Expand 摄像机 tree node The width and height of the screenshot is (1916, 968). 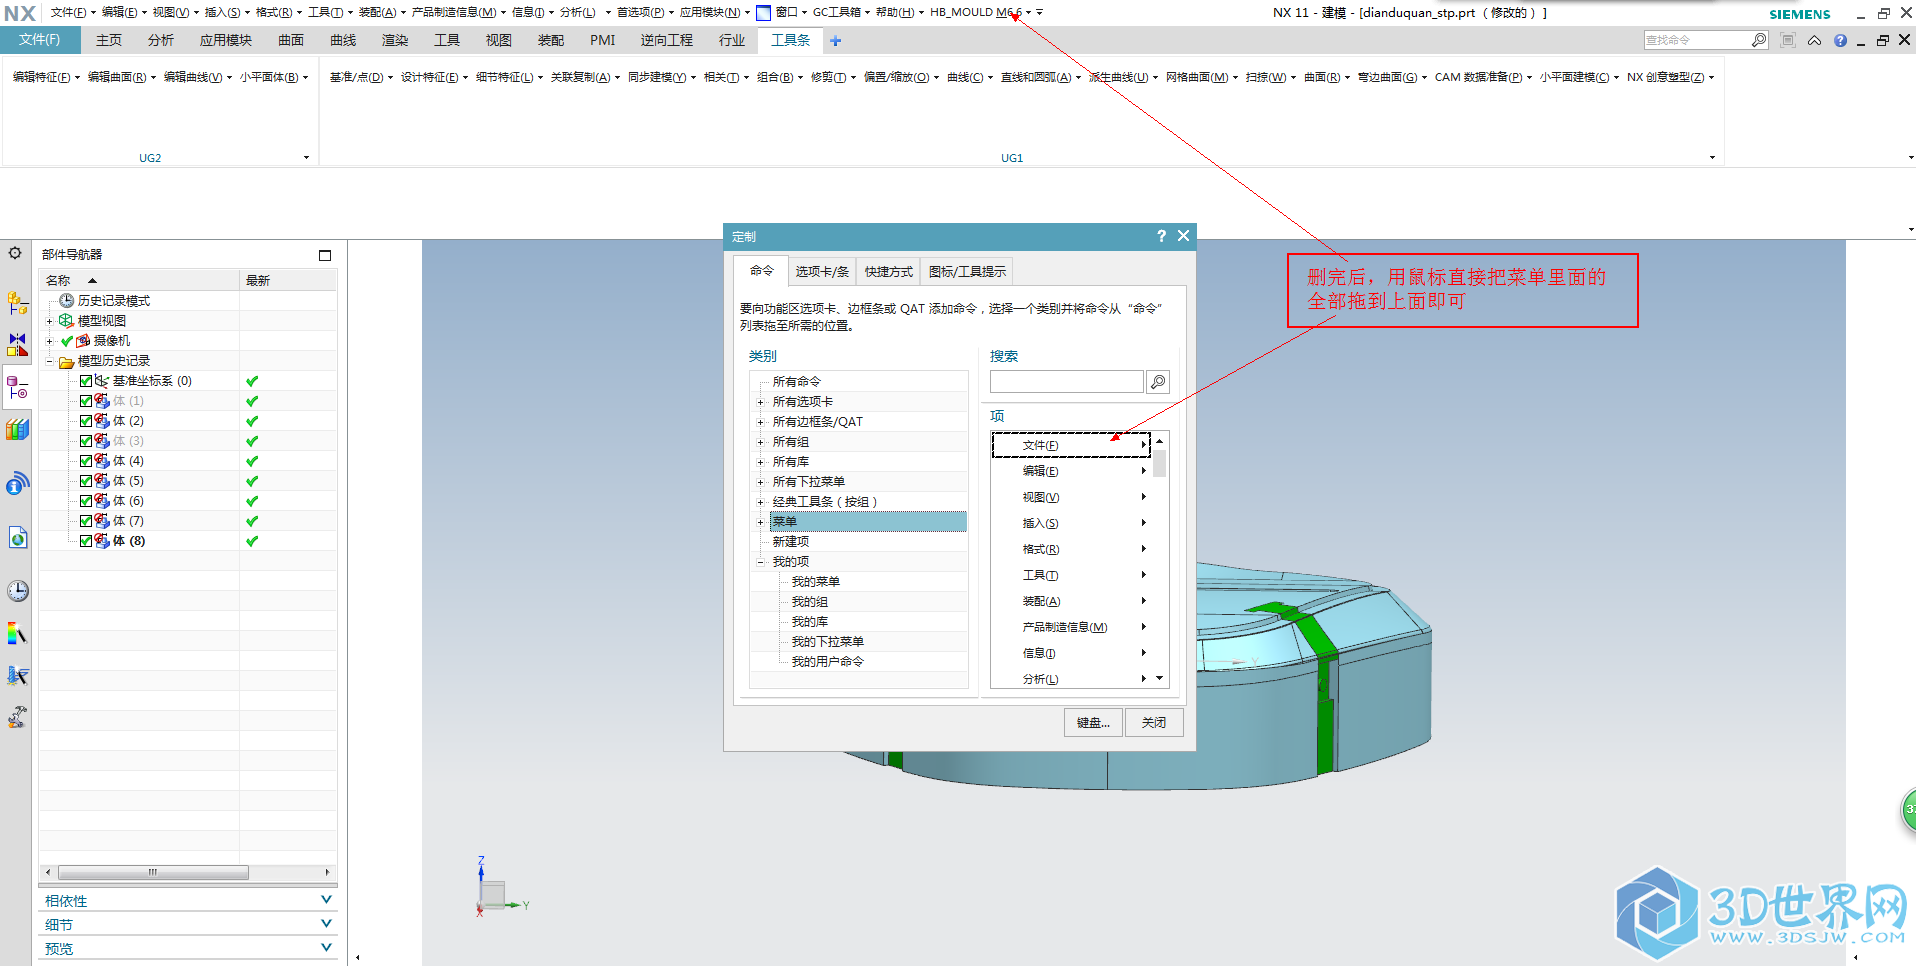click(49, 341)
